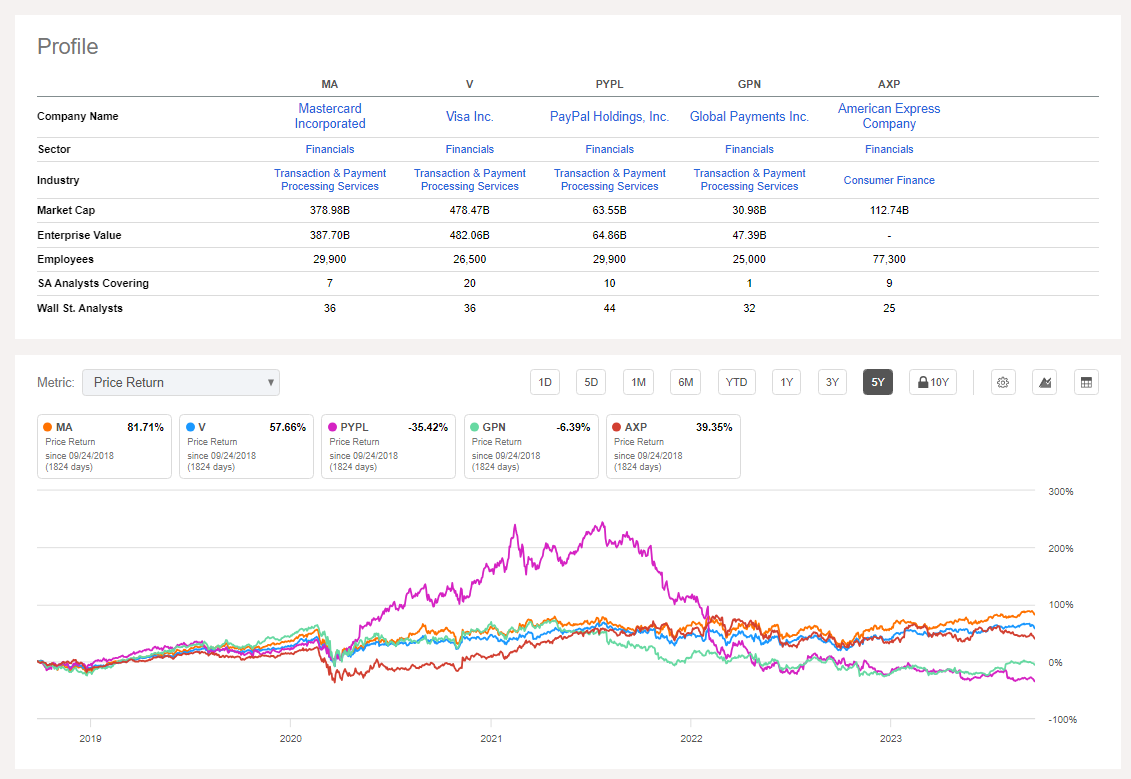Click Financials sector link under PYPL
1131x779 pixels.
(x=609, y=149)
